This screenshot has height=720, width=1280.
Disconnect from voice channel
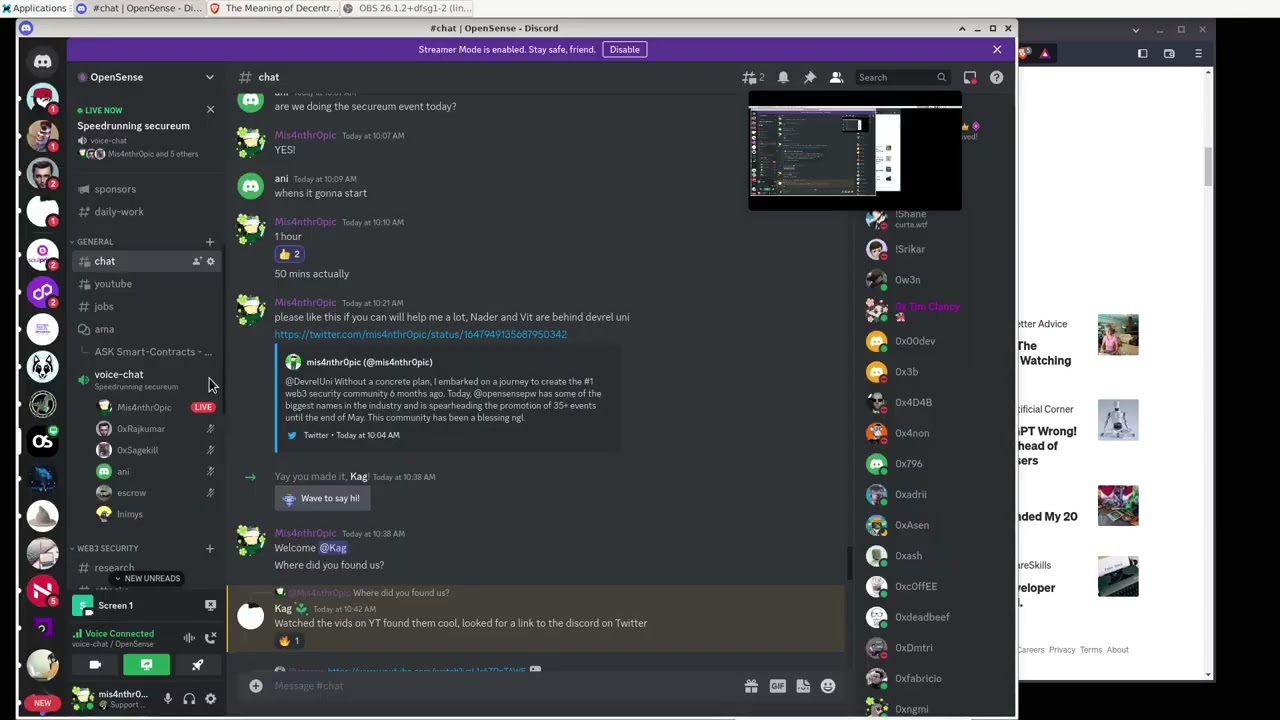pos(211,638)
